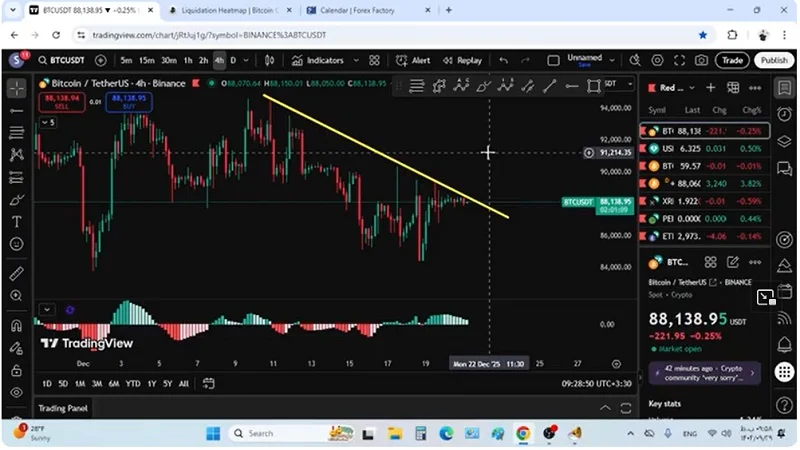Image resolution: width=800 pixels, height=450 pixels.
Task: Select the 1M date range
Action: click(80, 384)
